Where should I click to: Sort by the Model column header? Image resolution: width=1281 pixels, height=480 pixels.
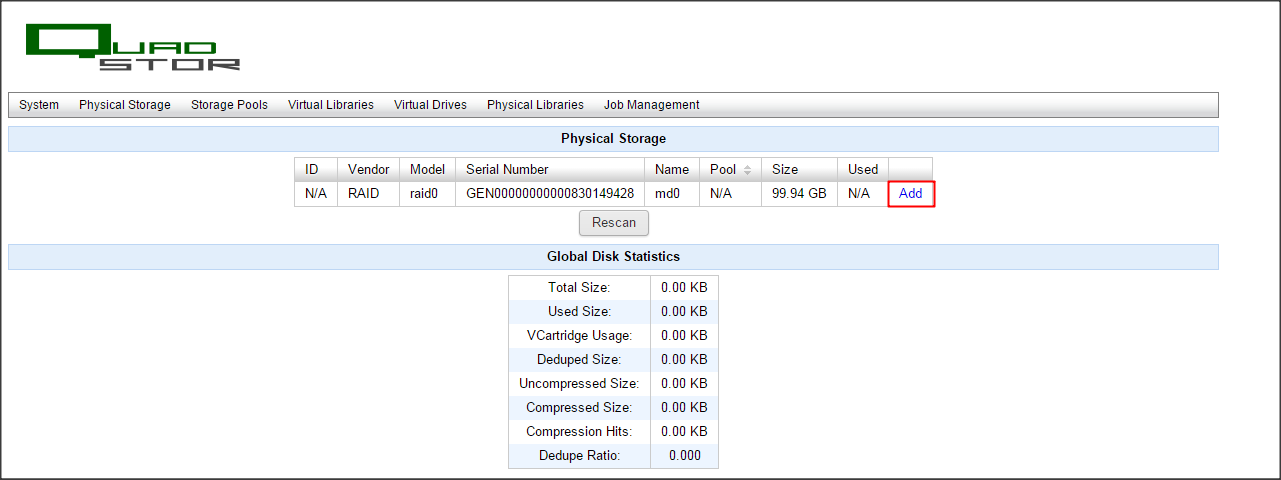427,170
